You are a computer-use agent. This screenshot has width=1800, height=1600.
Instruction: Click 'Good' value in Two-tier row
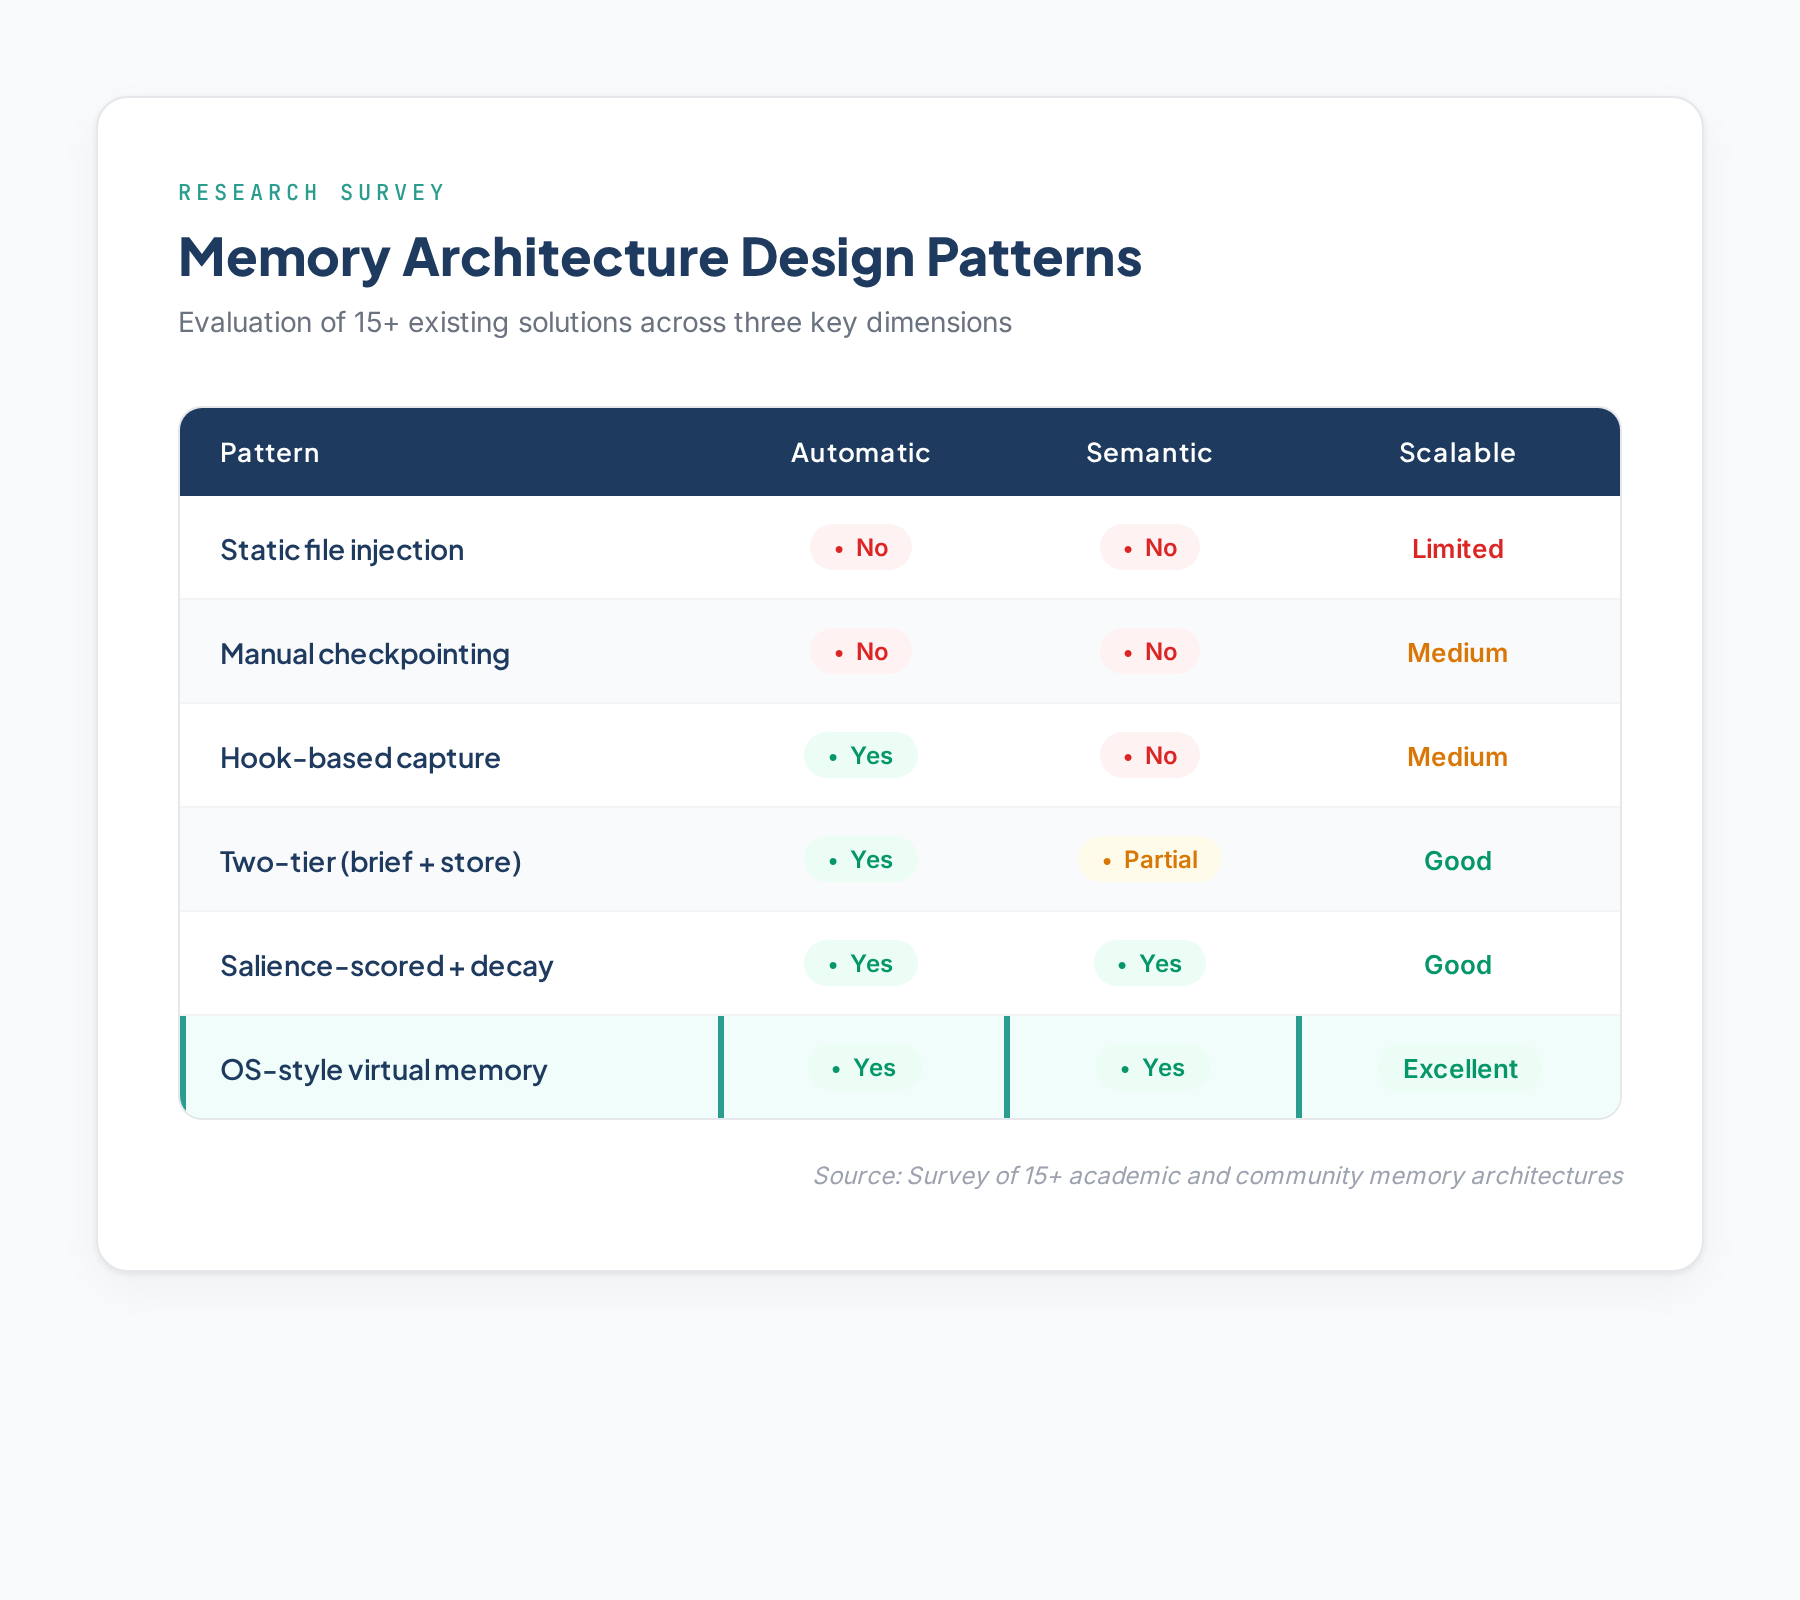(x=1458, y=861)
